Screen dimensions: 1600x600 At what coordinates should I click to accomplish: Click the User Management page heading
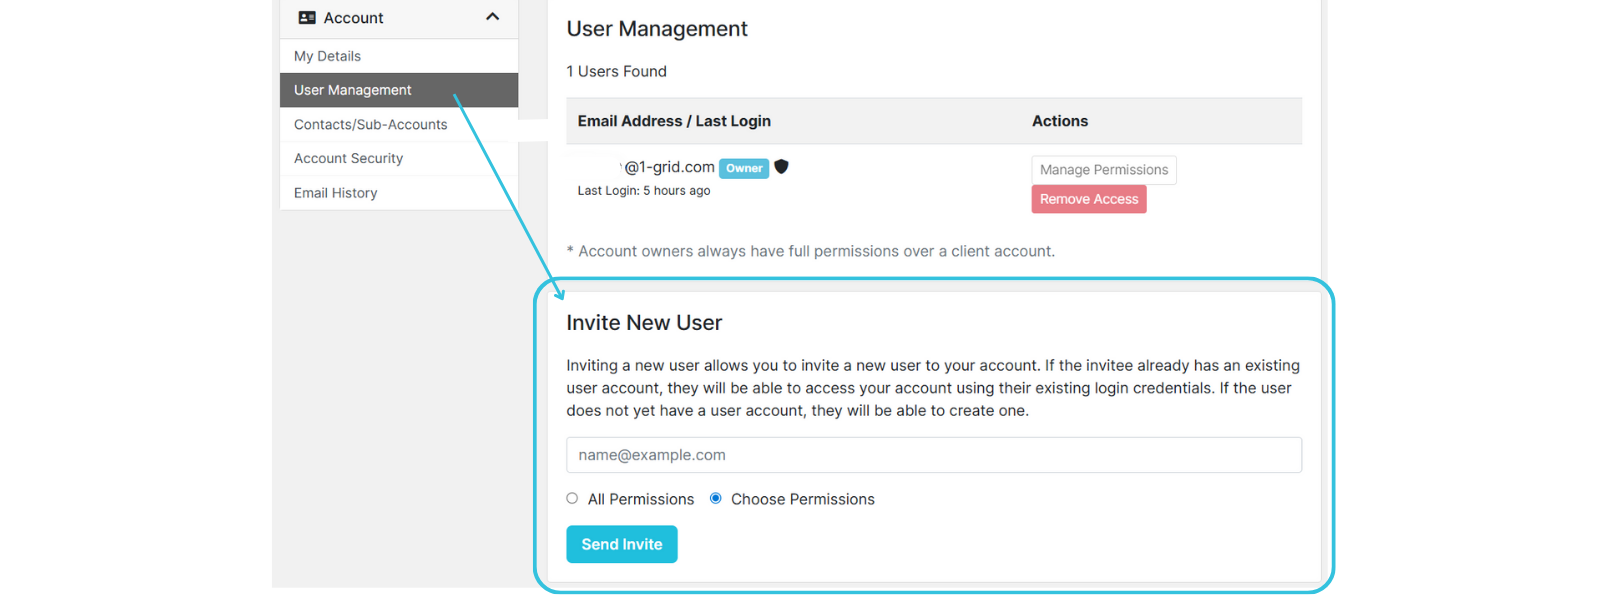(x=657, y=29)
